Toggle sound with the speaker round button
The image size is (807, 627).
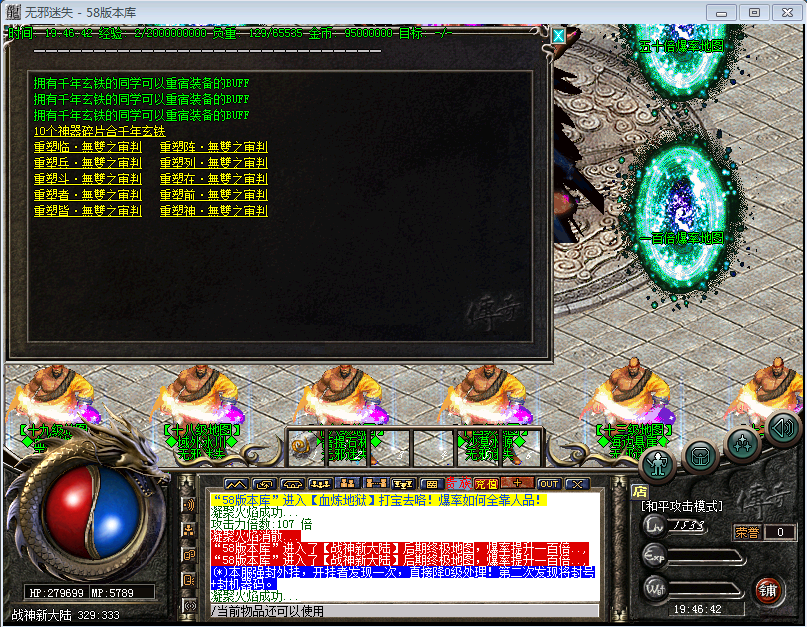pyautogui.click(x=783, y=428)
